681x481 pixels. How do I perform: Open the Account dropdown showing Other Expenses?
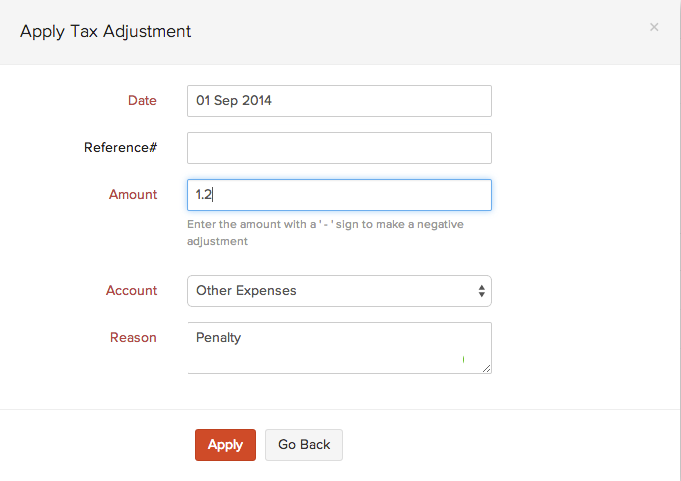[330, 291]
